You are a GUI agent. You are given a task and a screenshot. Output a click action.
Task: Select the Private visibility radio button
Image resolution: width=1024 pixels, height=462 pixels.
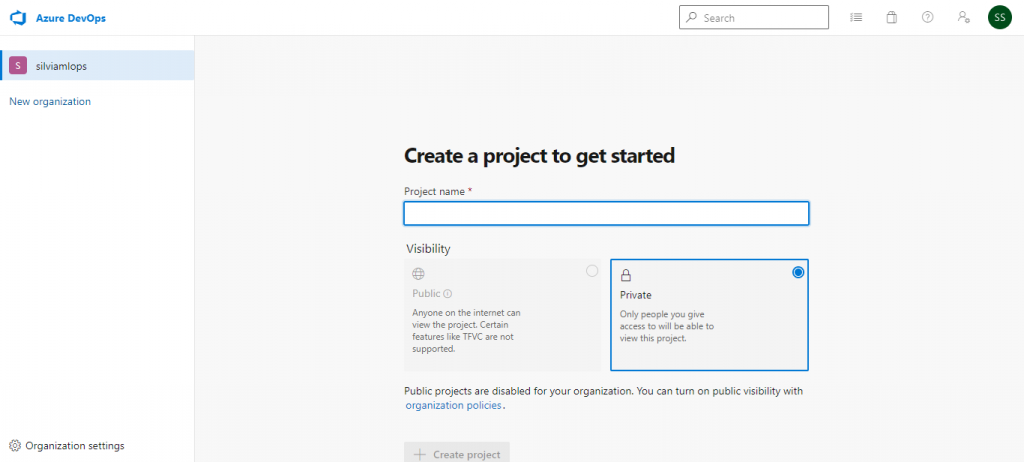pyautogui.click(x=797, y=272)
